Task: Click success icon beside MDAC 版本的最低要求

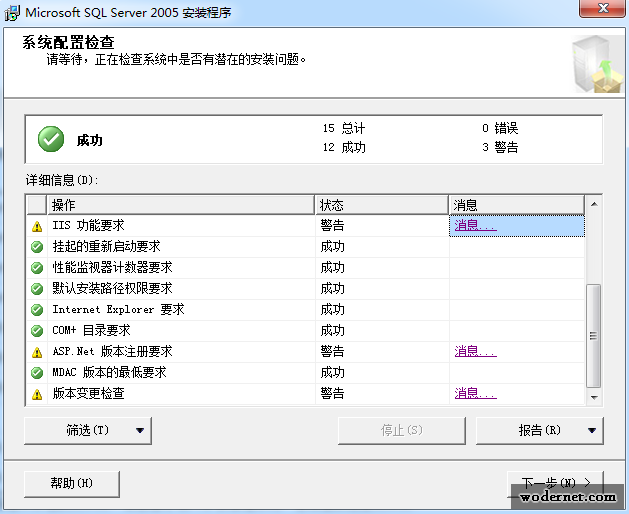Action: 37,373
